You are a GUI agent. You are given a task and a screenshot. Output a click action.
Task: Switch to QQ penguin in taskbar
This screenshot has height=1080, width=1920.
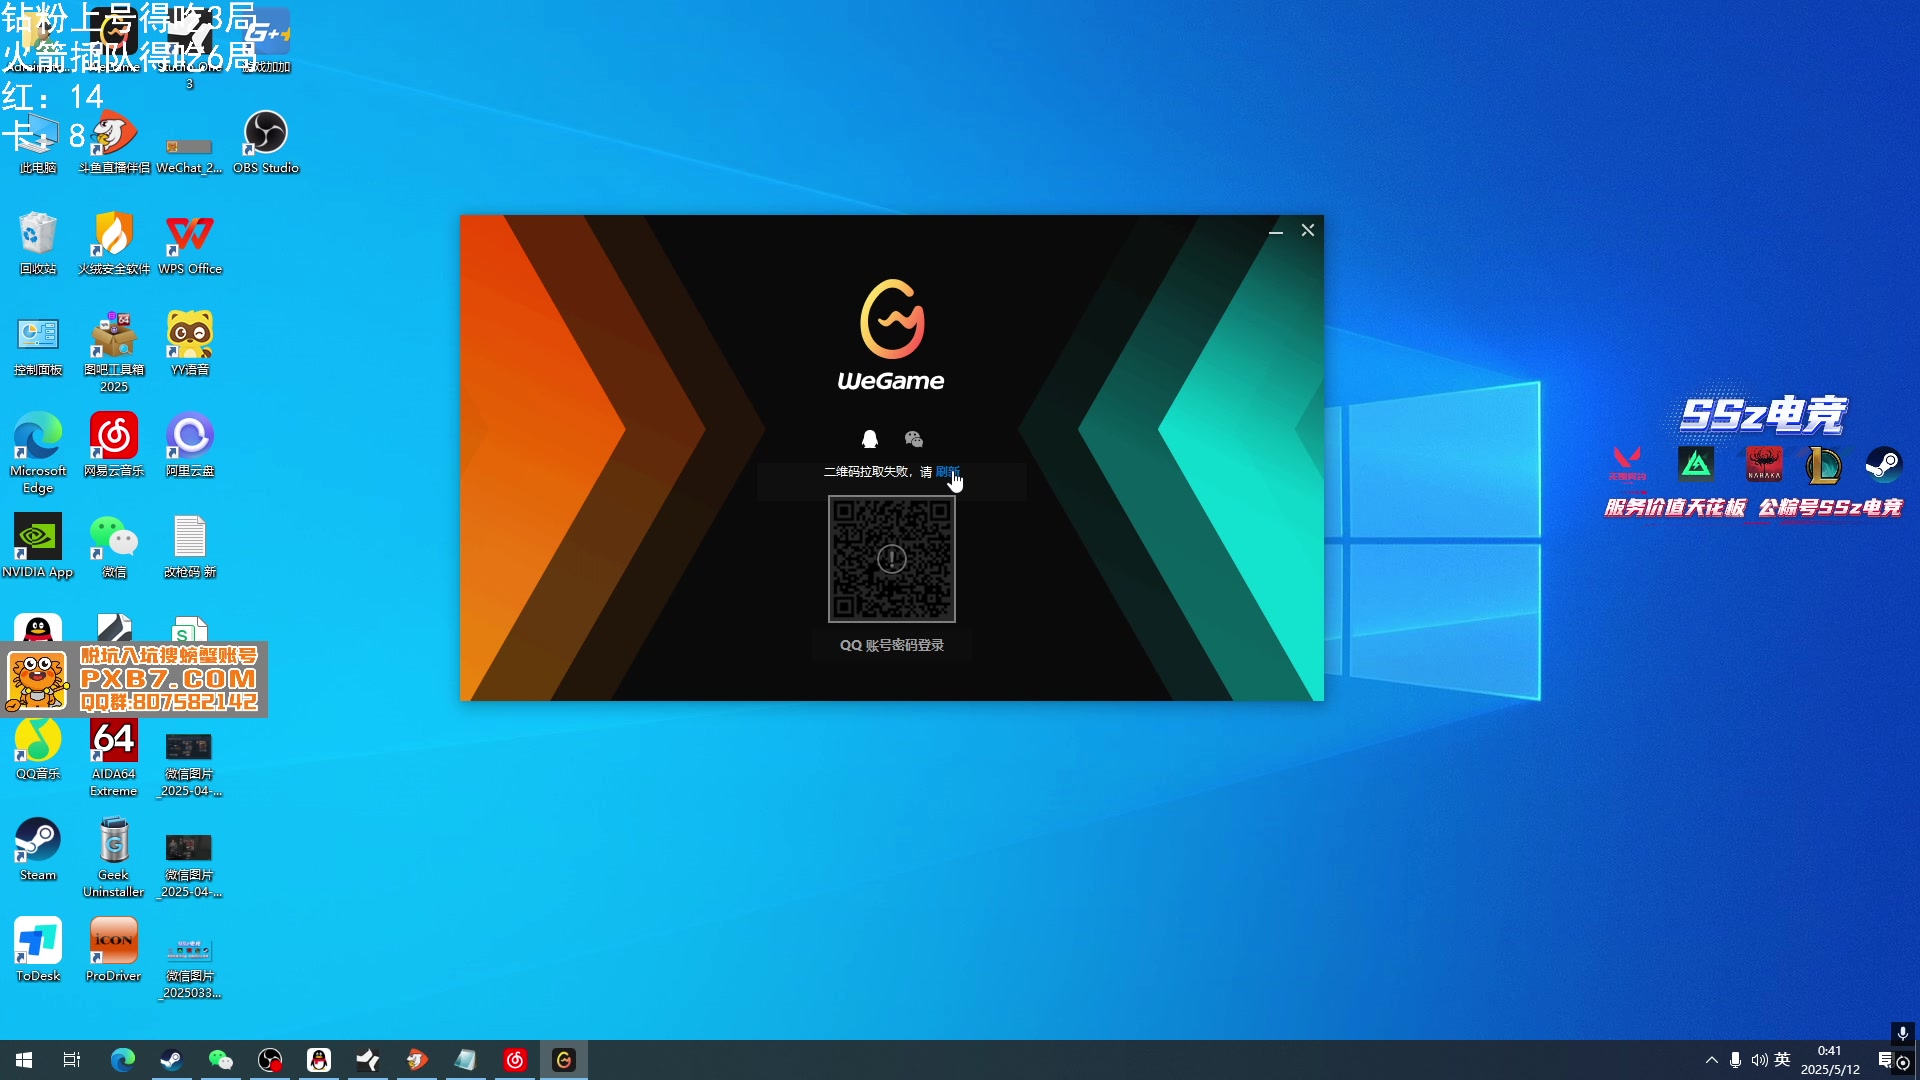point(318,1060)
